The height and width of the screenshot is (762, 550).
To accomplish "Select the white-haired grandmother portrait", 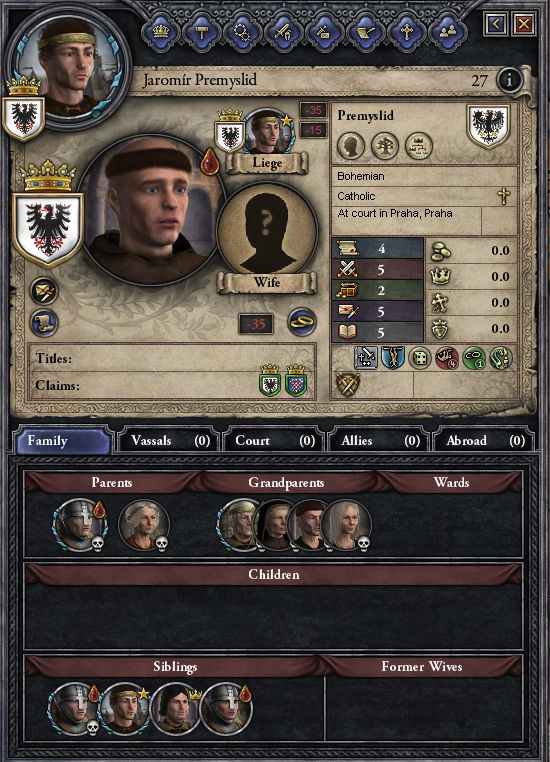I will tap(346, 525).
